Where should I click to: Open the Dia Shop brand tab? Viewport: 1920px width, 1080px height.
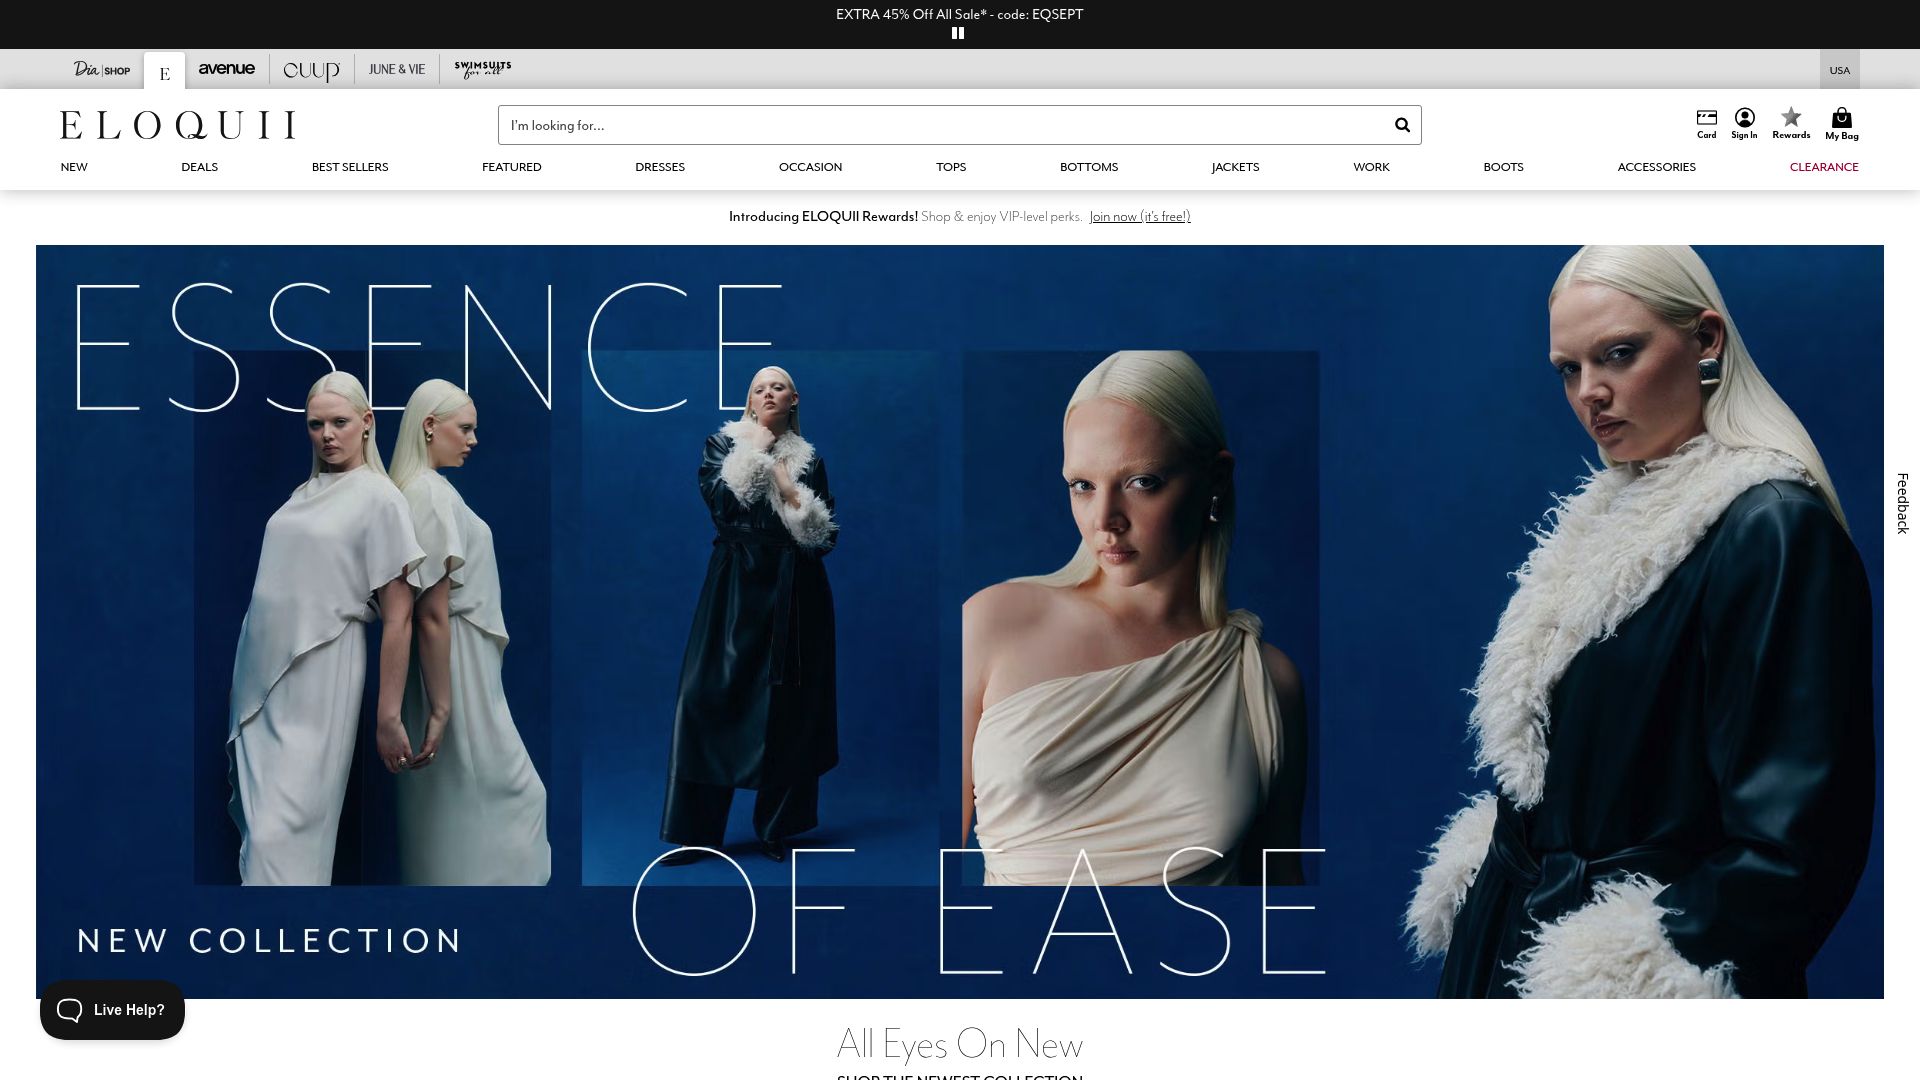tap(101, 70)
